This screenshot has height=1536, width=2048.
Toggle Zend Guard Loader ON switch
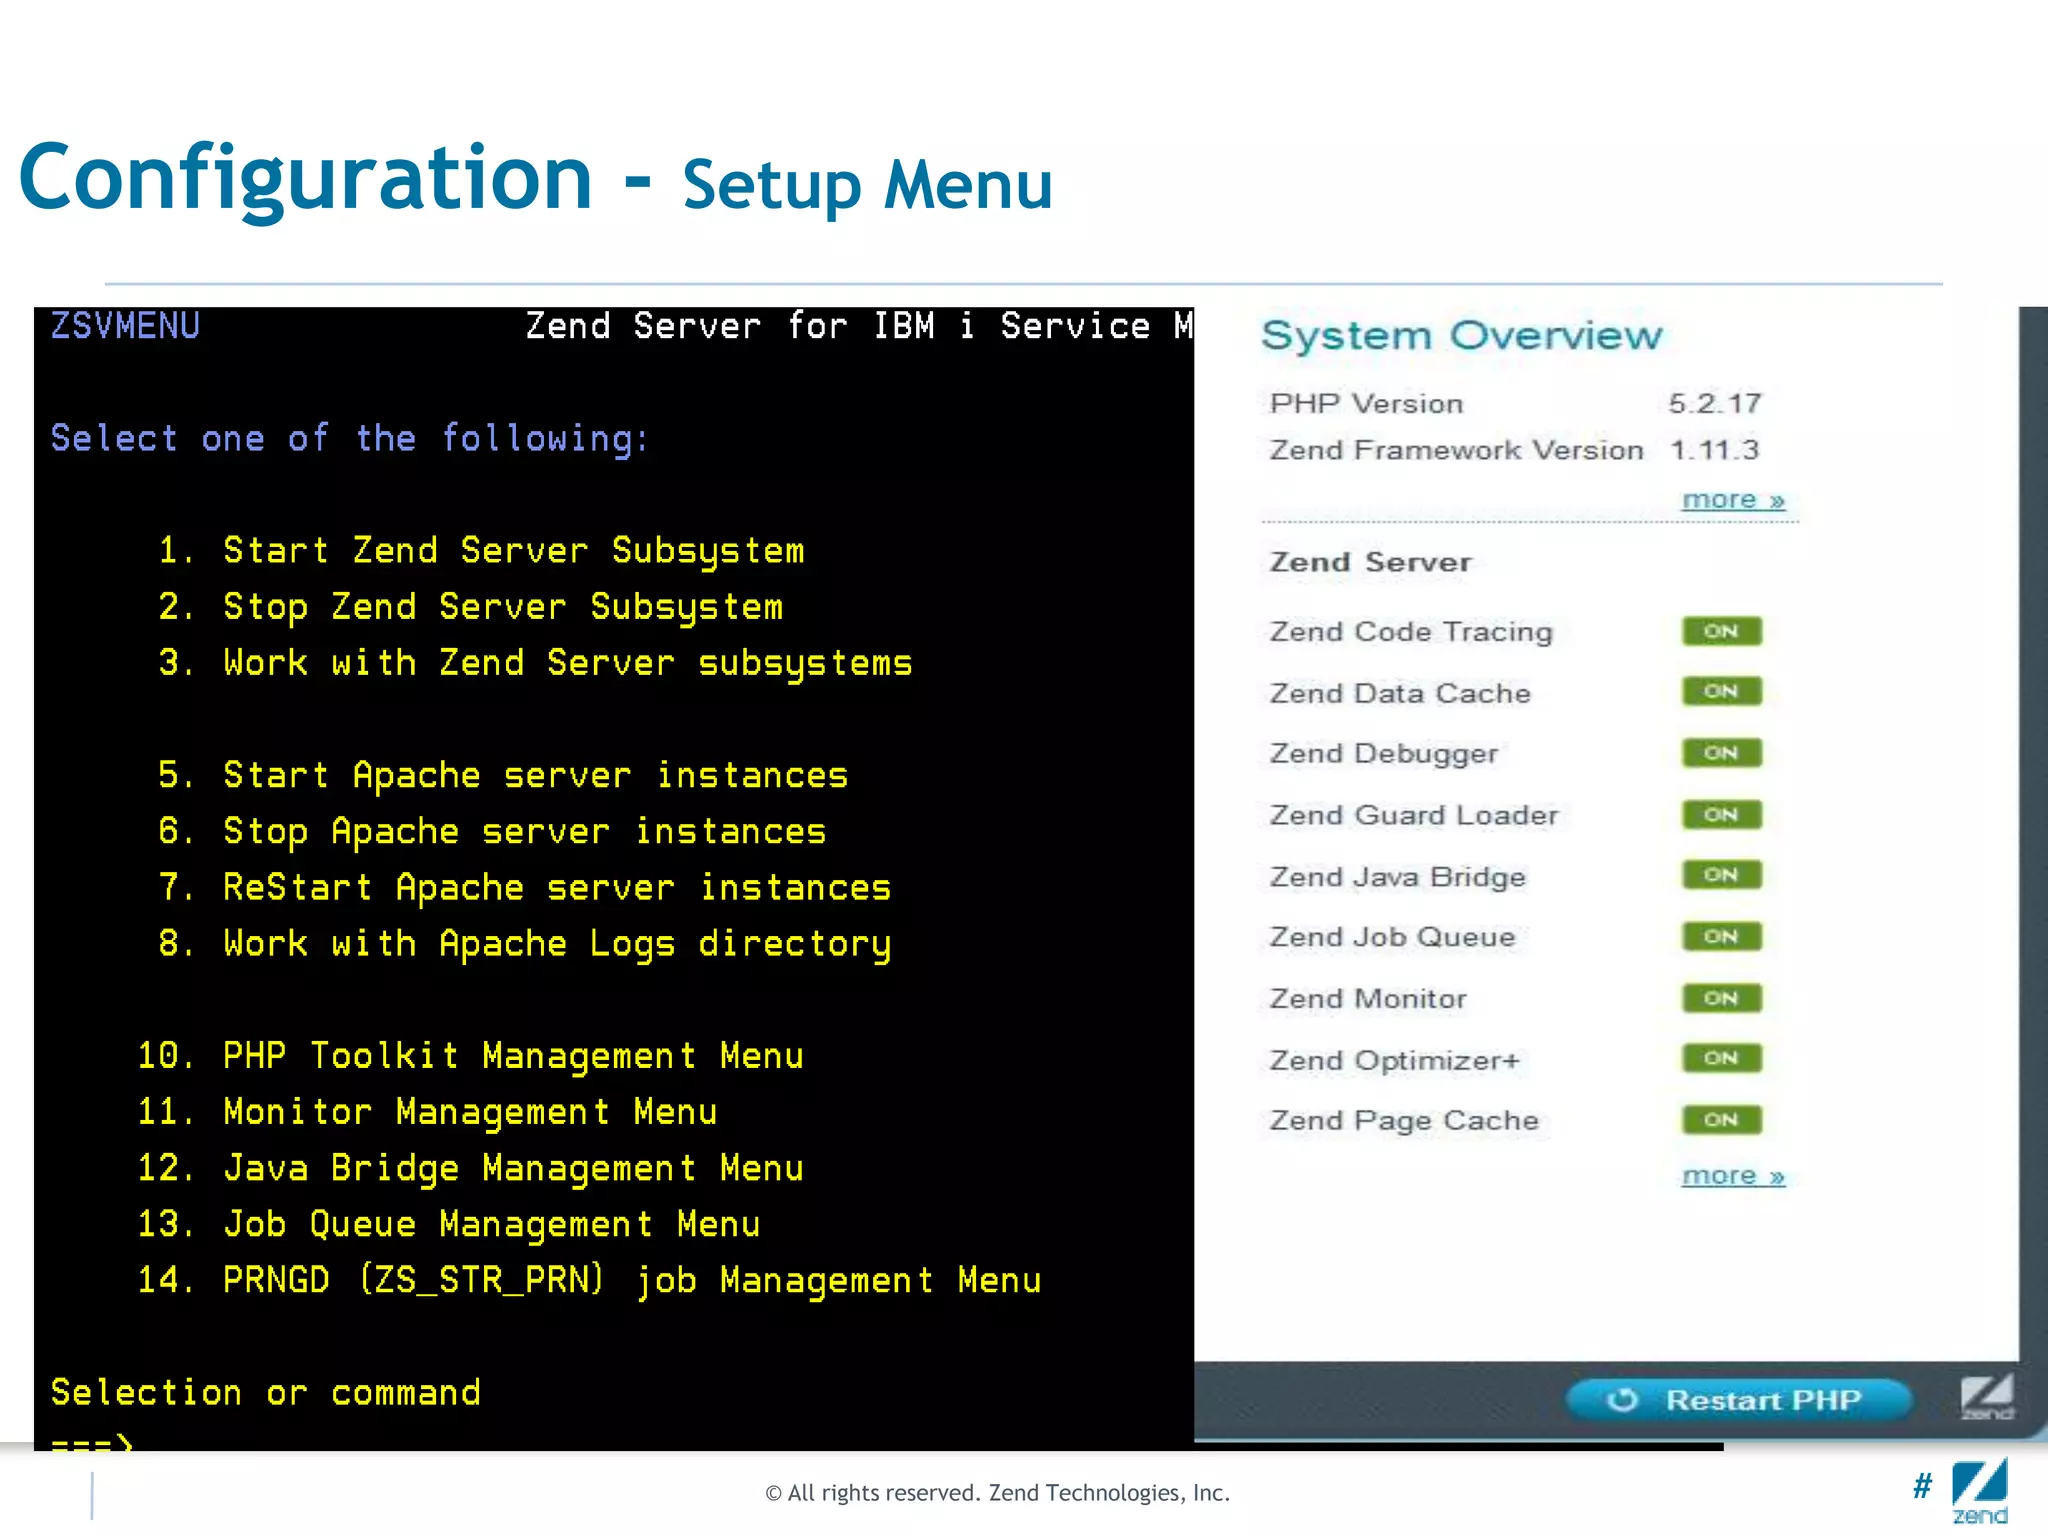[x=1721, y=815]
